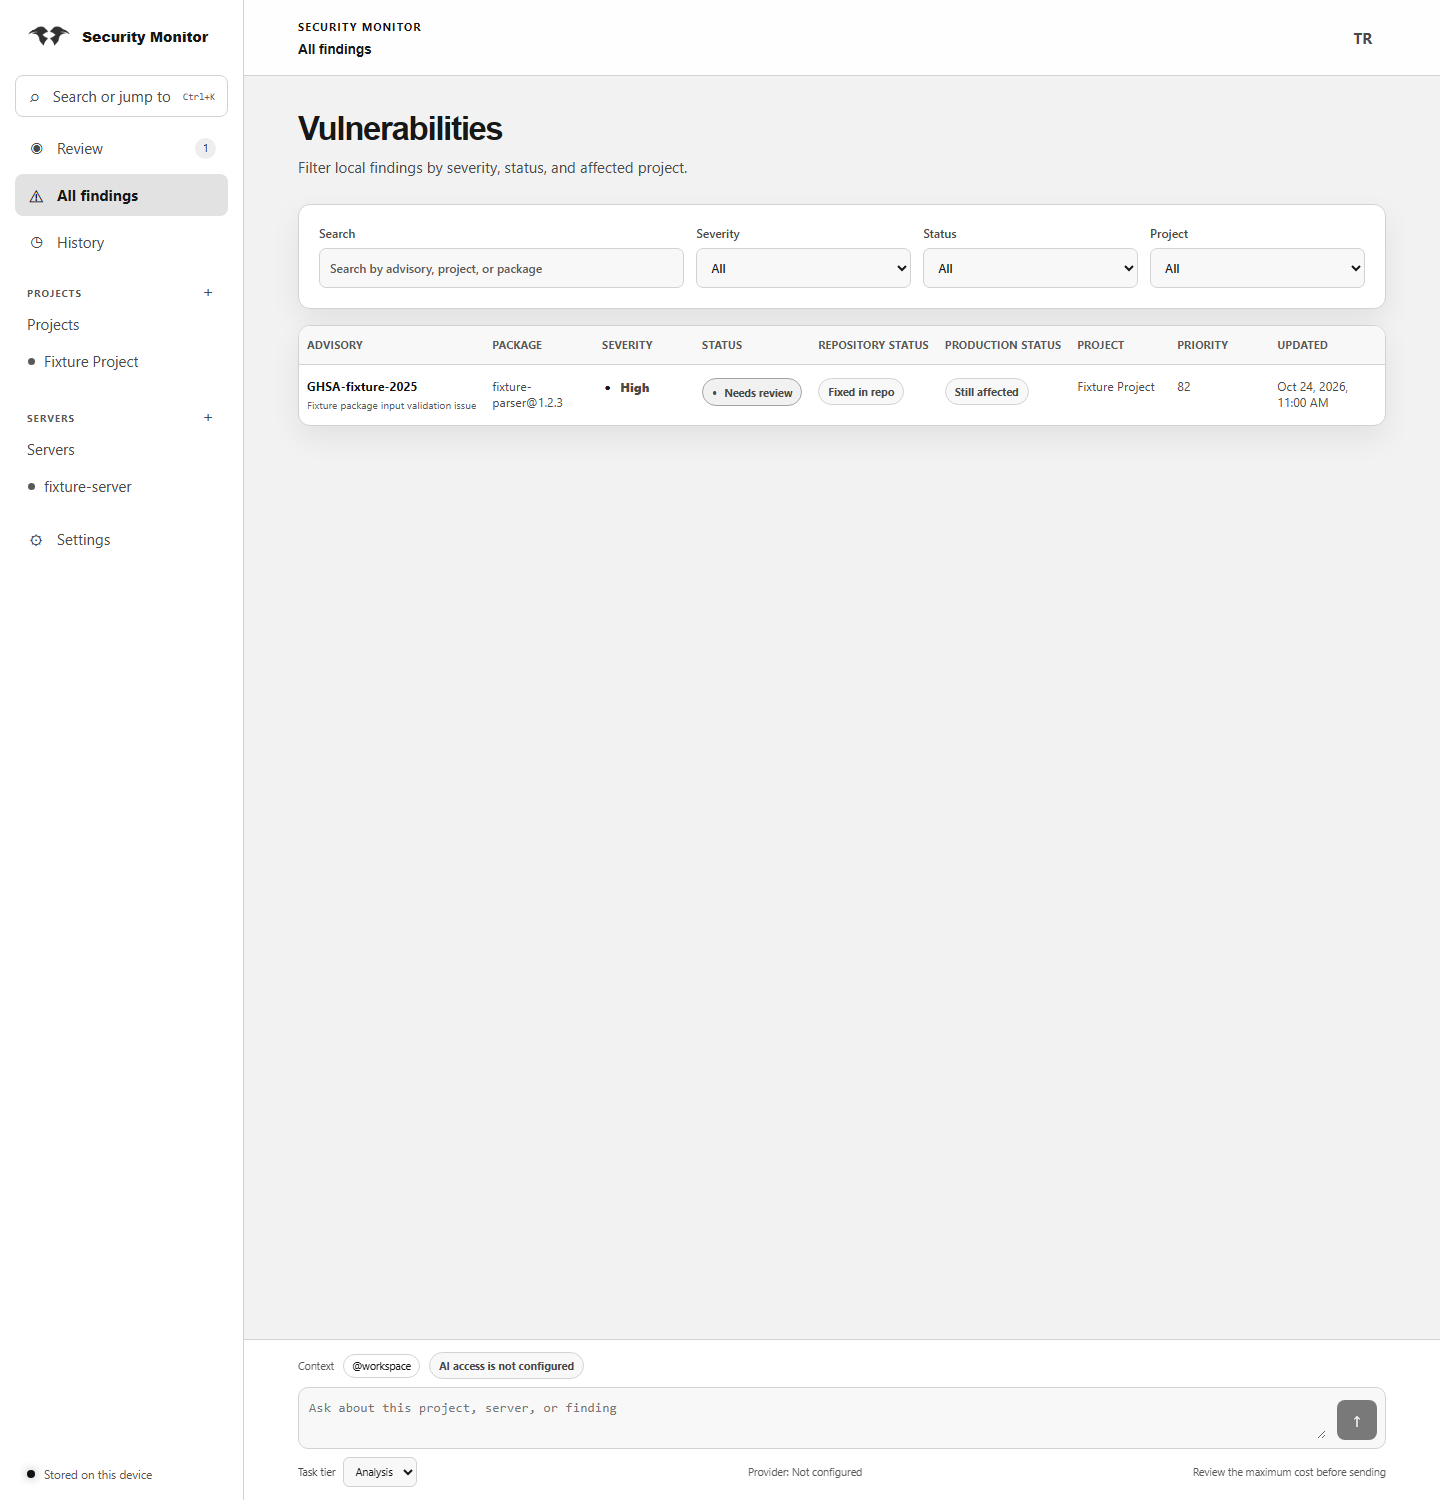Add a new server with plus icon
Image resolution: width=1440 pixels, height=1500 pixels.
click(208, 418)
